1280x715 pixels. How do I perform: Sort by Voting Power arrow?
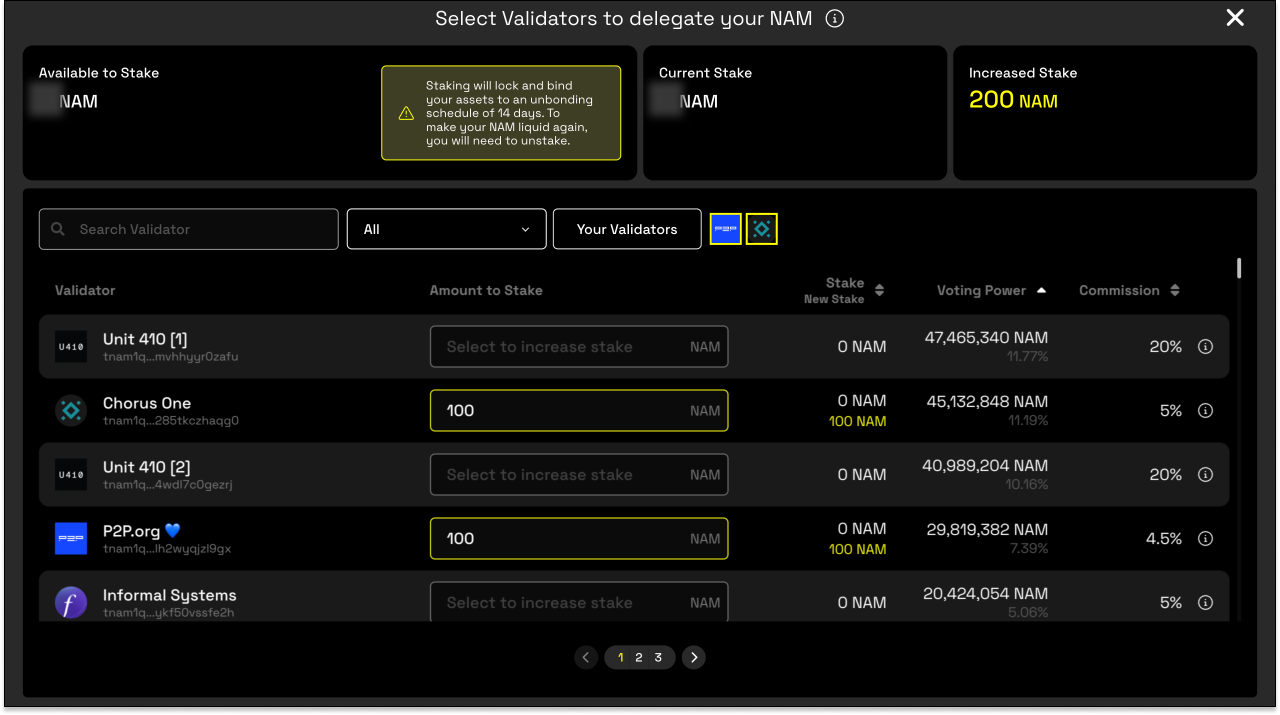pos(1041,290)
